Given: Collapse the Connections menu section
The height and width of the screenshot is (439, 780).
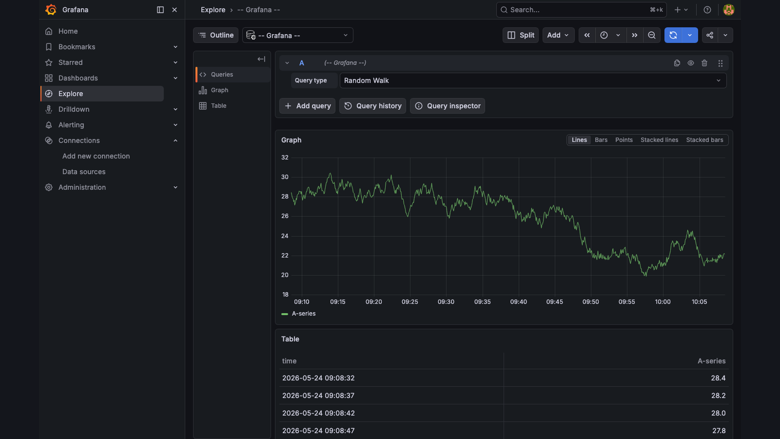Looking at the screenshot, I should pos(175,141).
